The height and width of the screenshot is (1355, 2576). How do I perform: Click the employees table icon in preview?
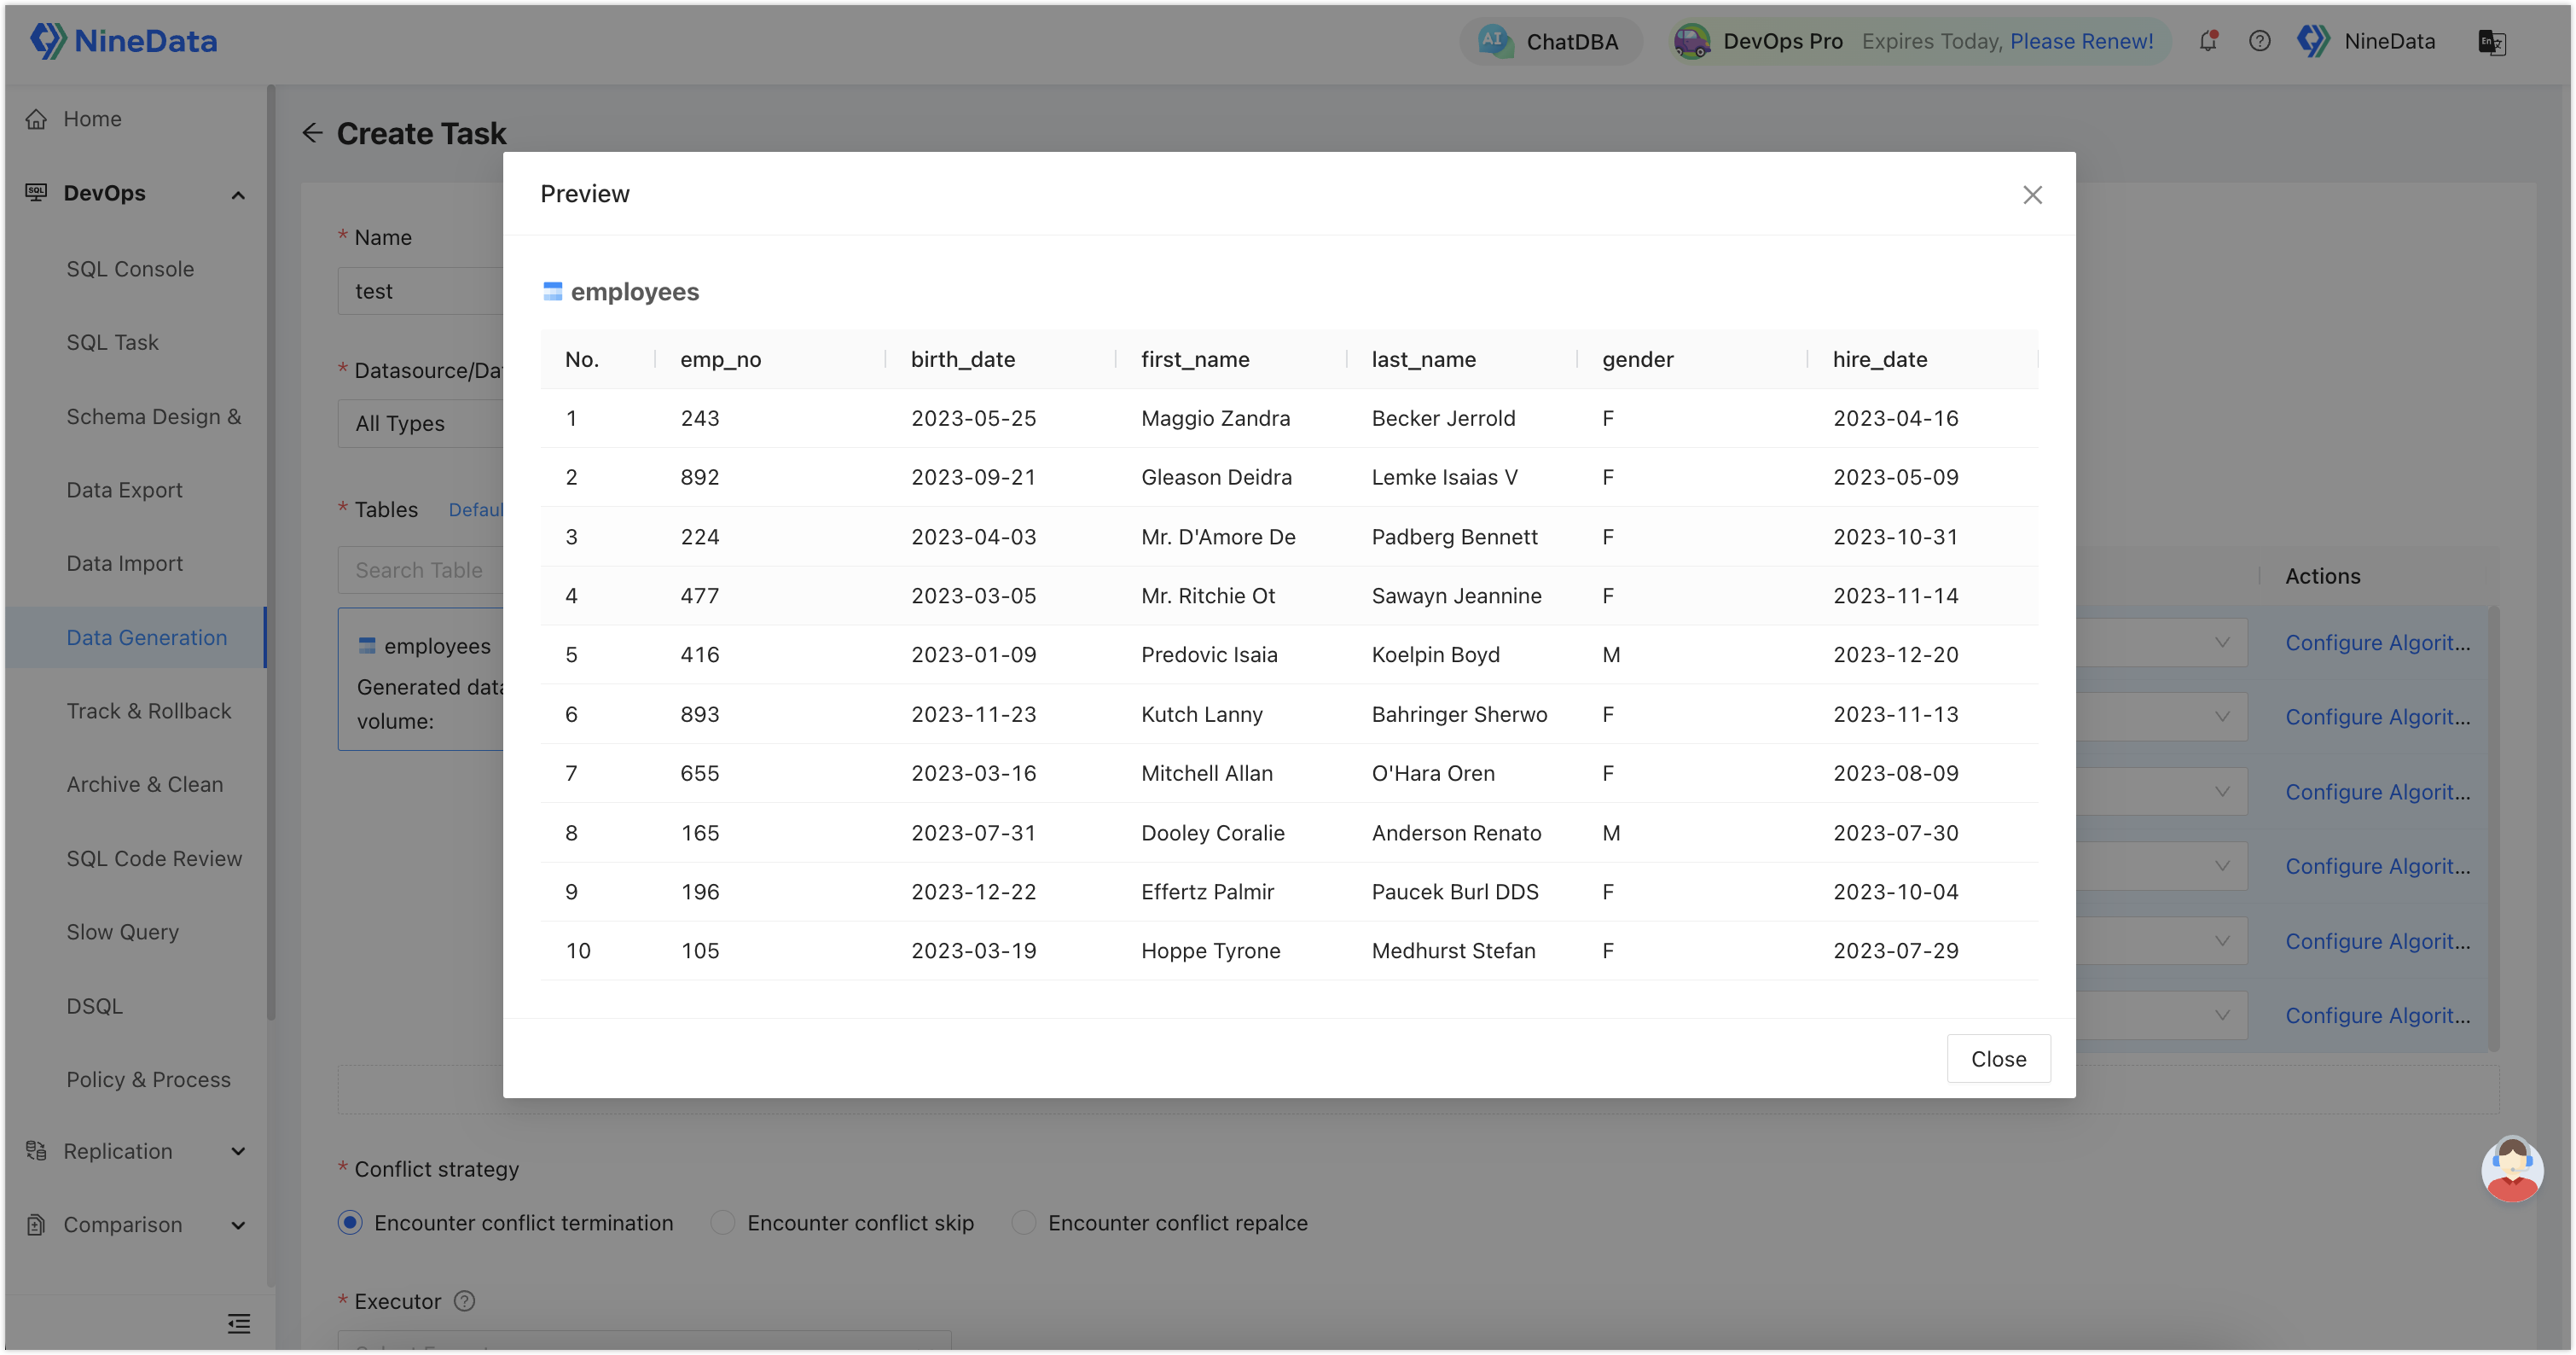click(x=552, y=291)
